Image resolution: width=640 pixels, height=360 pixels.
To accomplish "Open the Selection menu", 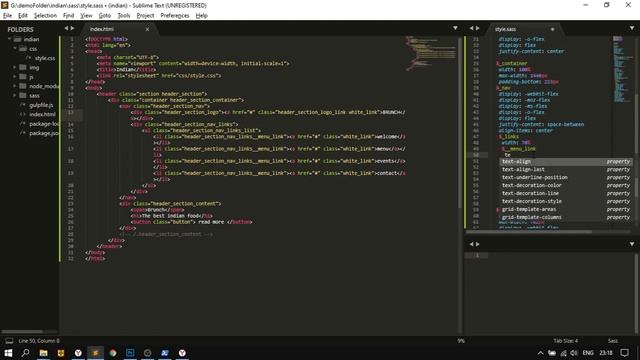I will pos(45,16).
